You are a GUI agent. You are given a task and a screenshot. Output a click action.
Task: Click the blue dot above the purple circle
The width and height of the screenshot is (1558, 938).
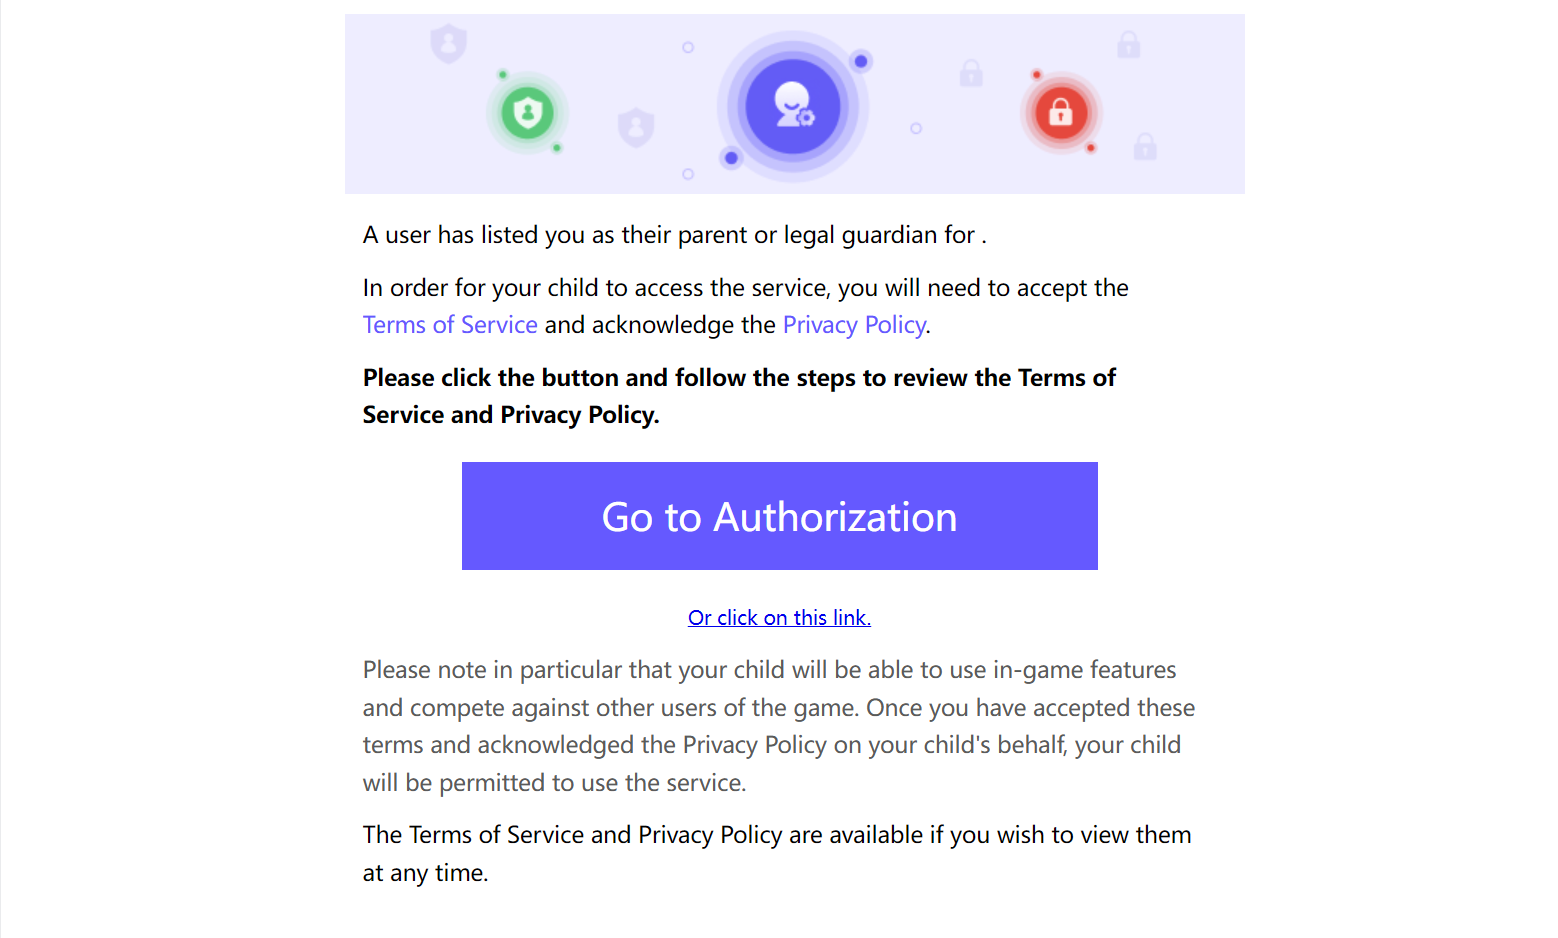pyautogui.click(x=860, y=61)
